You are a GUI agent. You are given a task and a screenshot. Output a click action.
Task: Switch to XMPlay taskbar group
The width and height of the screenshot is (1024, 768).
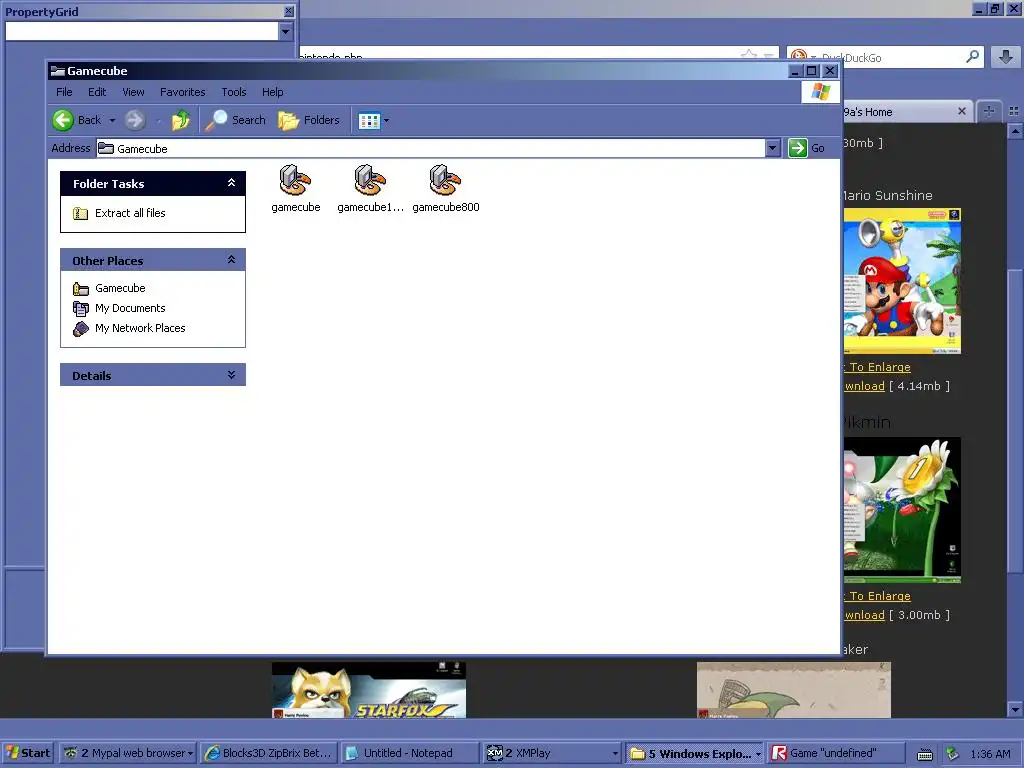(551, 753)
